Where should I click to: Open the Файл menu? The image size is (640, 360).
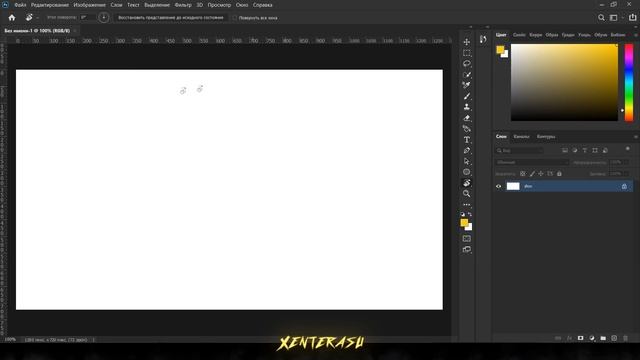pyautogui.click(x=20, y=5)
